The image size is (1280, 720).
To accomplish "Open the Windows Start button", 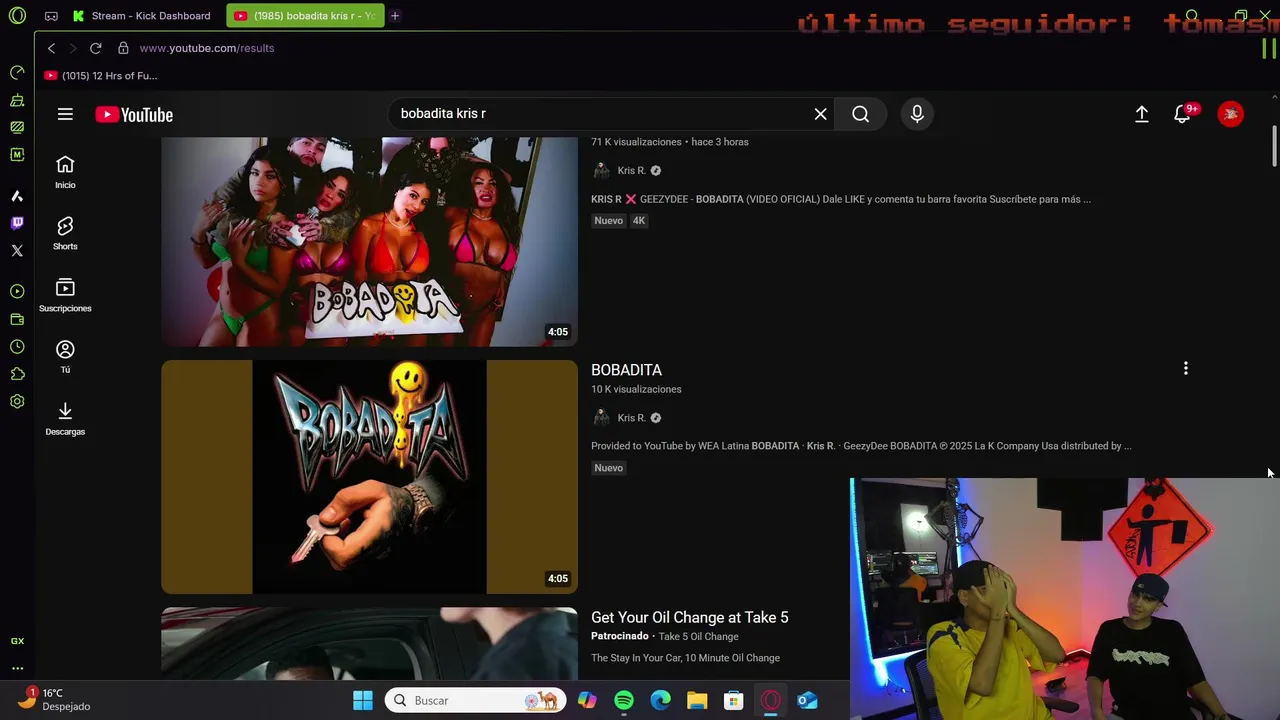I will [x=363, y=701].
